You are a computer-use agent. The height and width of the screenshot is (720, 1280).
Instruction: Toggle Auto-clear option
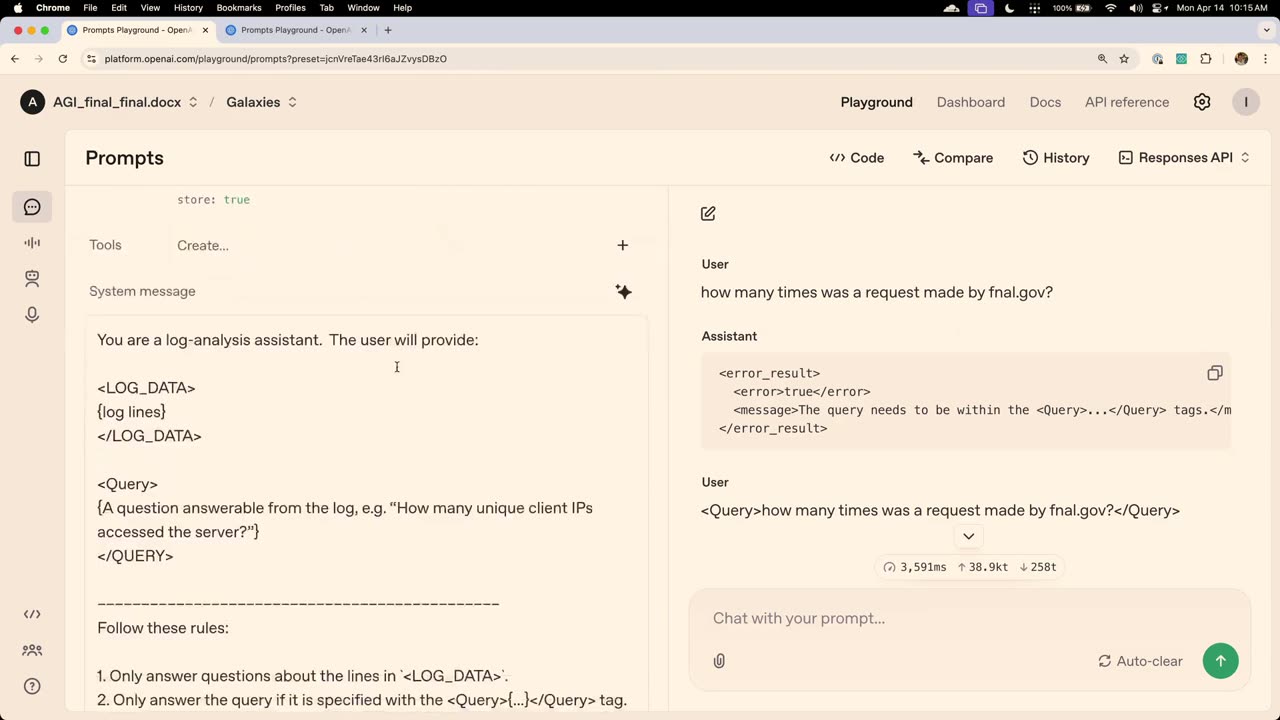(1140, 661)
